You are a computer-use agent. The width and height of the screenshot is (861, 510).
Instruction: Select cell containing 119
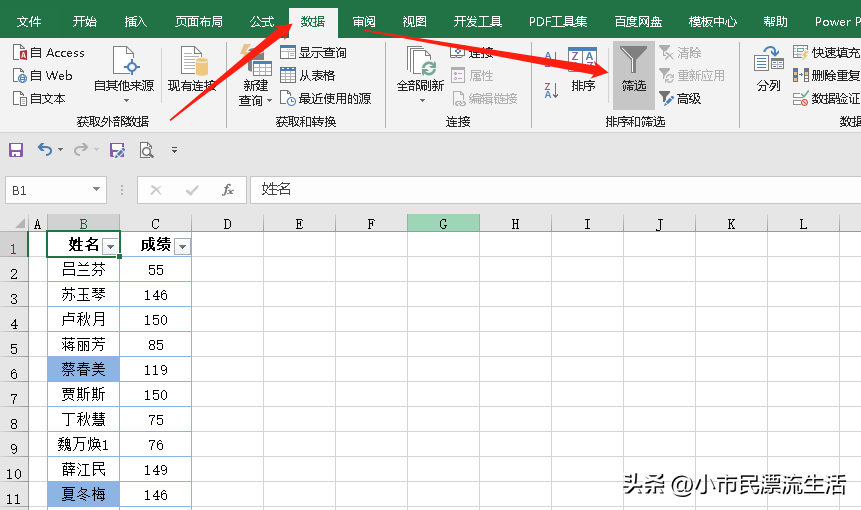tap(155, 369)
